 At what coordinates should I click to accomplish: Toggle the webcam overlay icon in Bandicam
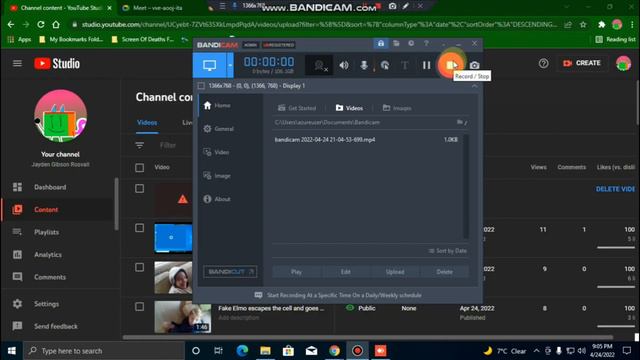[319, 65]
